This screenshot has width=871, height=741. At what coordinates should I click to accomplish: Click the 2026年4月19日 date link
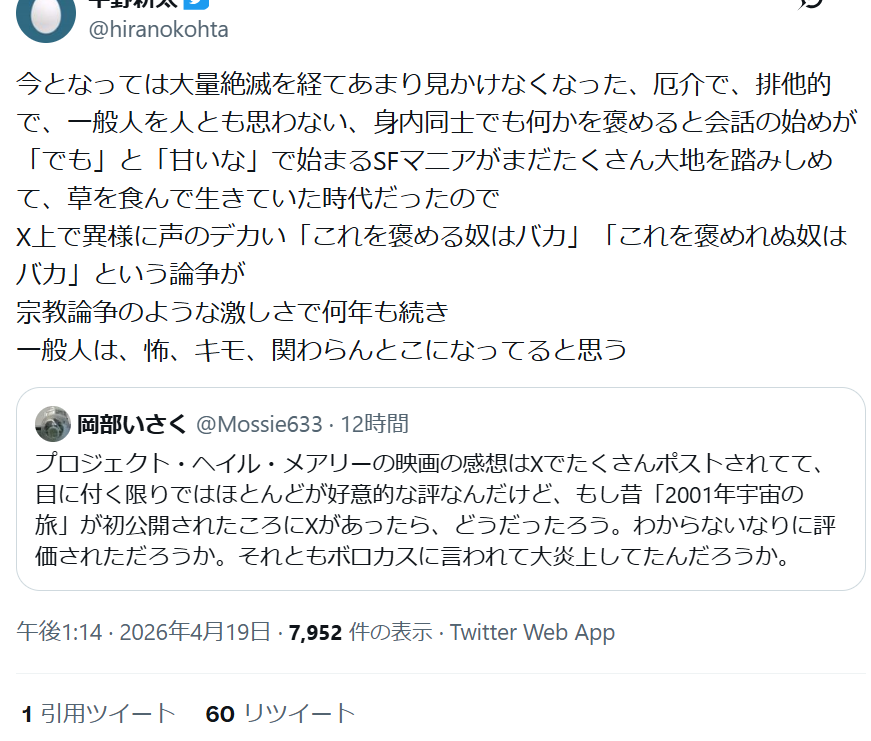click(x=195, y=632)
